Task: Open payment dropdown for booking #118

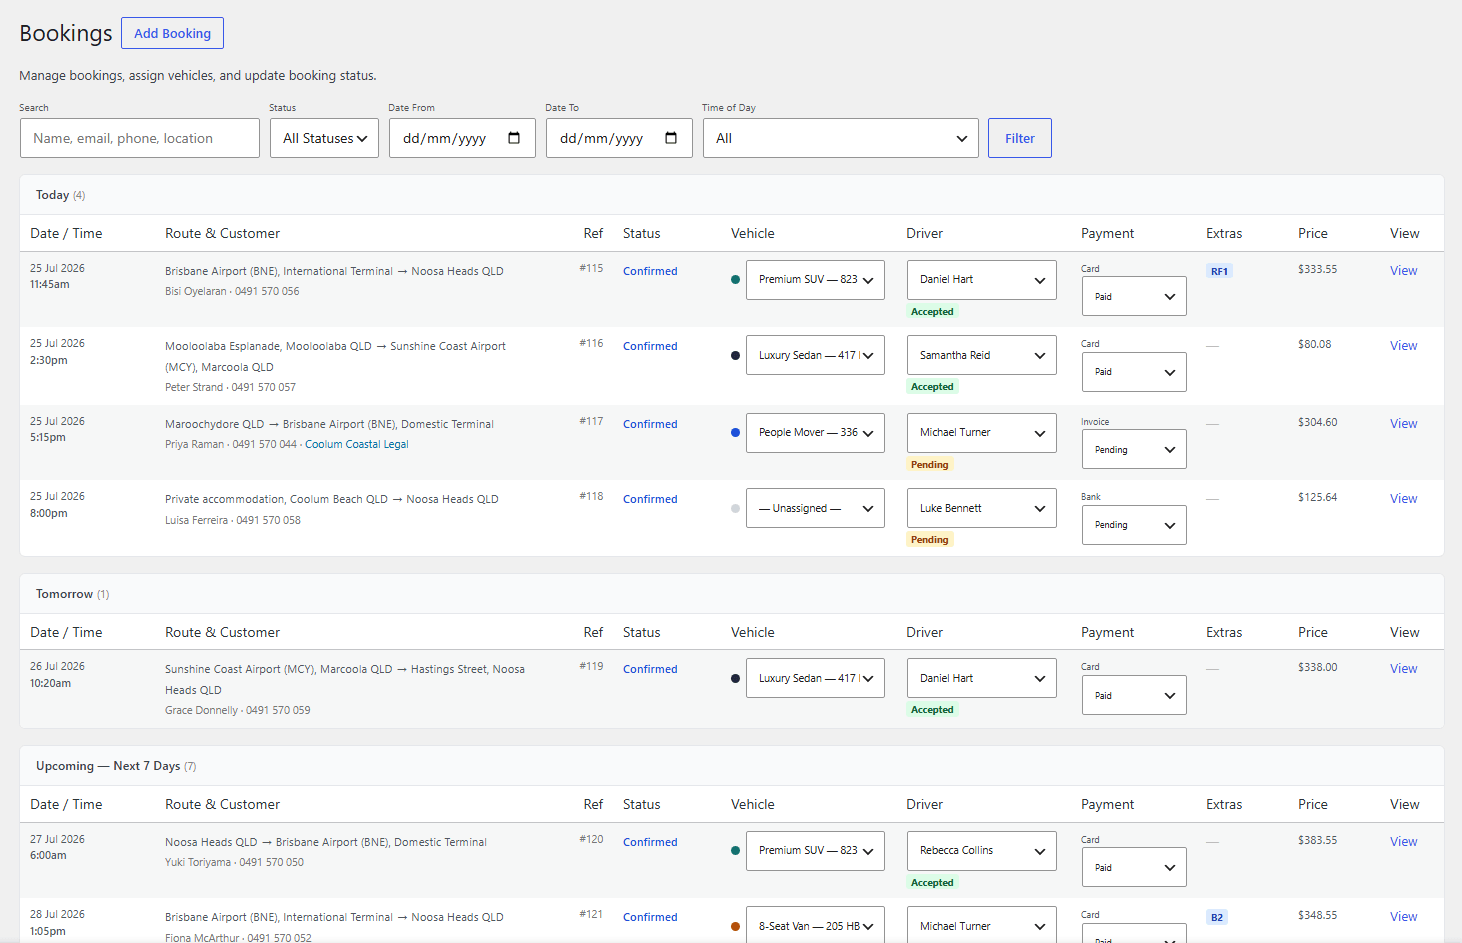Action: pos(1134,525)
